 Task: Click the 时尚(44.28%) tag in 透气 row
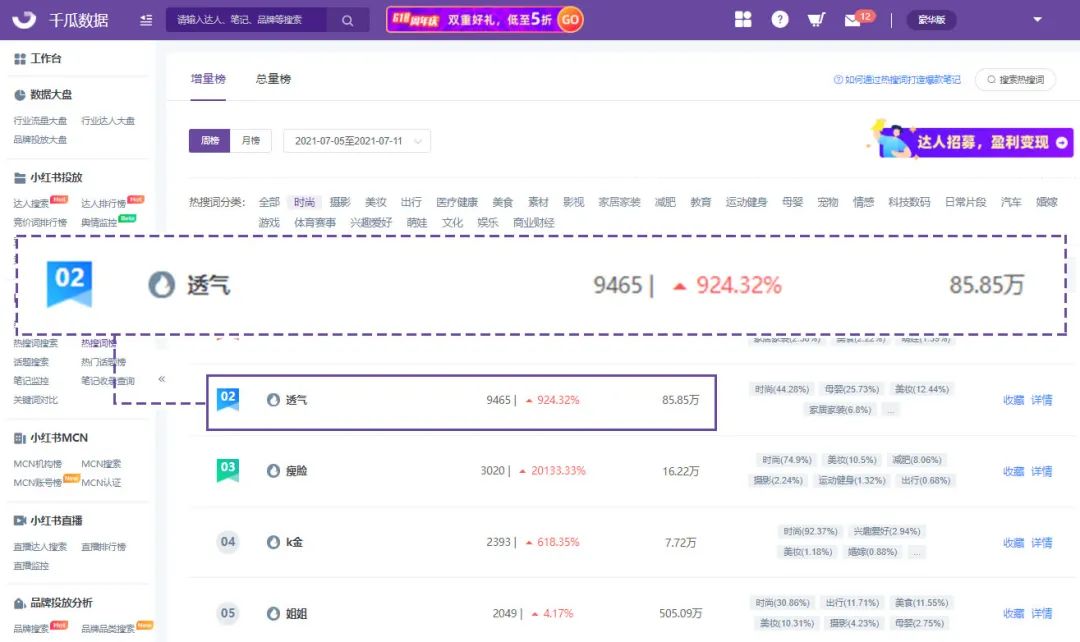(x=781, y=389)
